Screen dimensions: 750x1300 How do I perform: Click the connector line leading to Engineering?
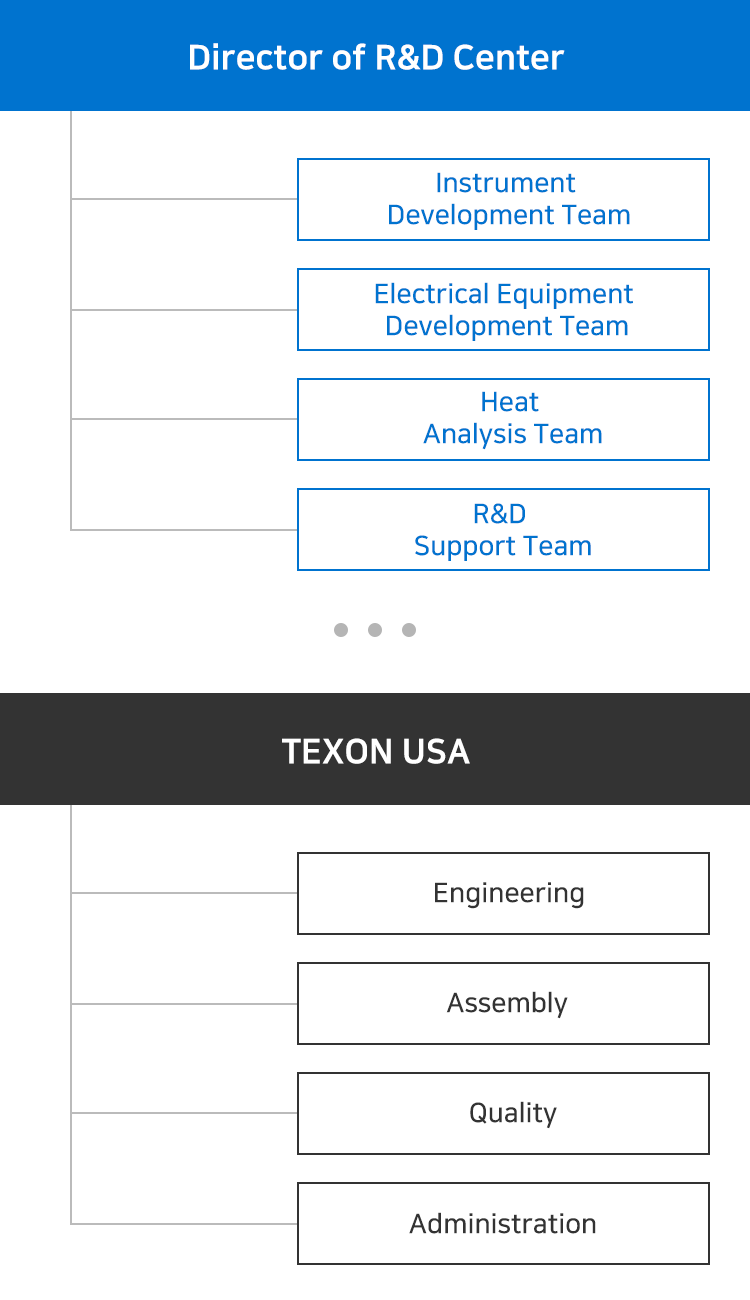(184, 893)
